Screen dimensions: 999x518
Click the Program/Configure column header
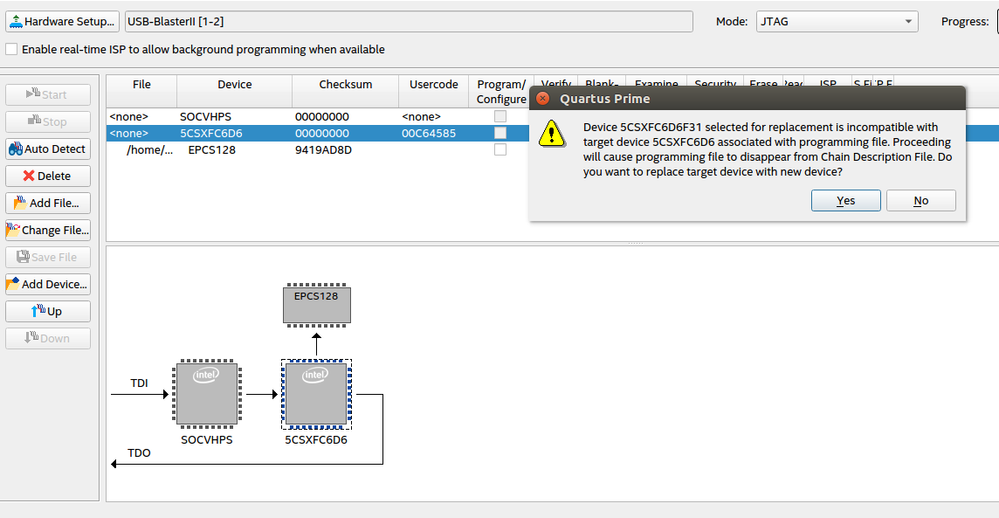tap(501, 91)
